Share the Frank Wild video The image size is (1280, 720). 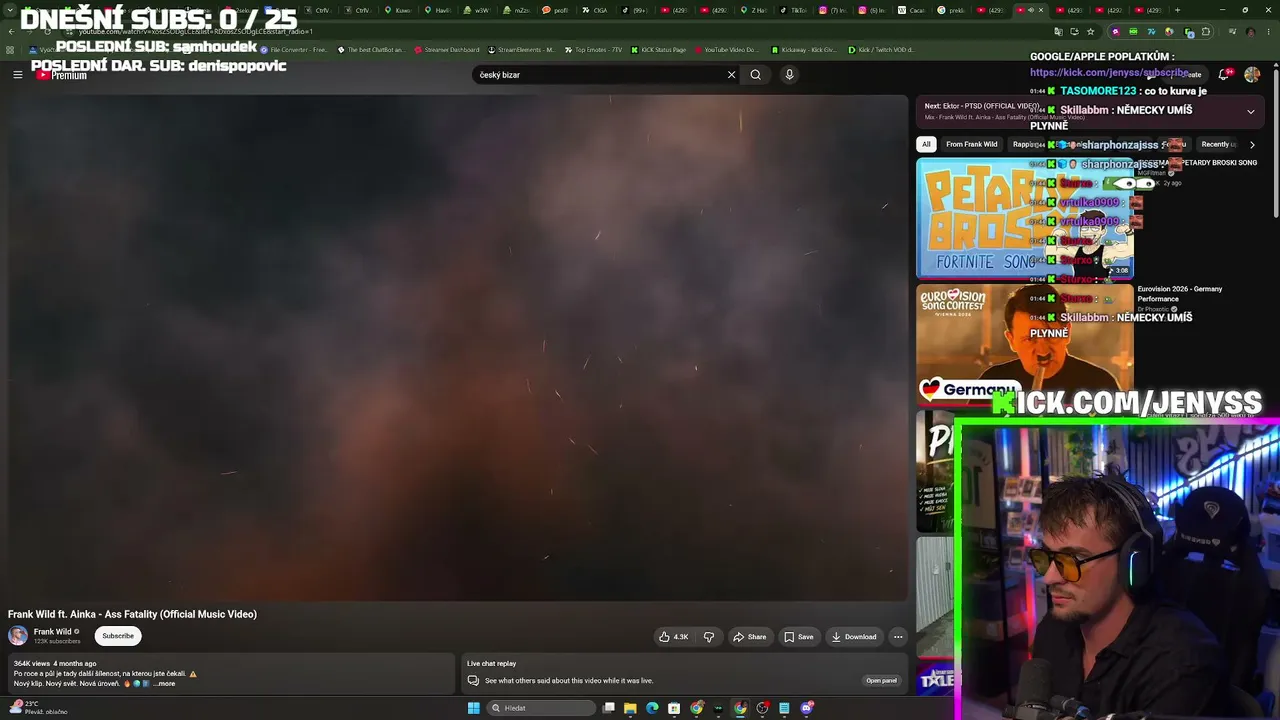point(750,637)
